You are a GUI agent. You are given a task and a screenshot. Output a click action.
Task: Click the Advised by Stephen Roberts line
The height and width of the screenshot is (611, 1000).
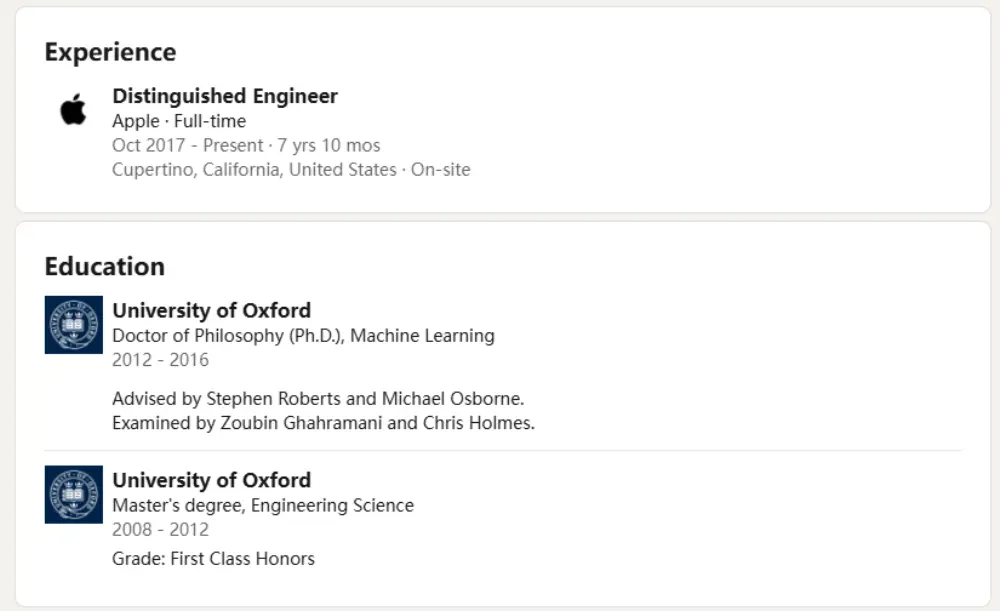[x=317, y=399]
